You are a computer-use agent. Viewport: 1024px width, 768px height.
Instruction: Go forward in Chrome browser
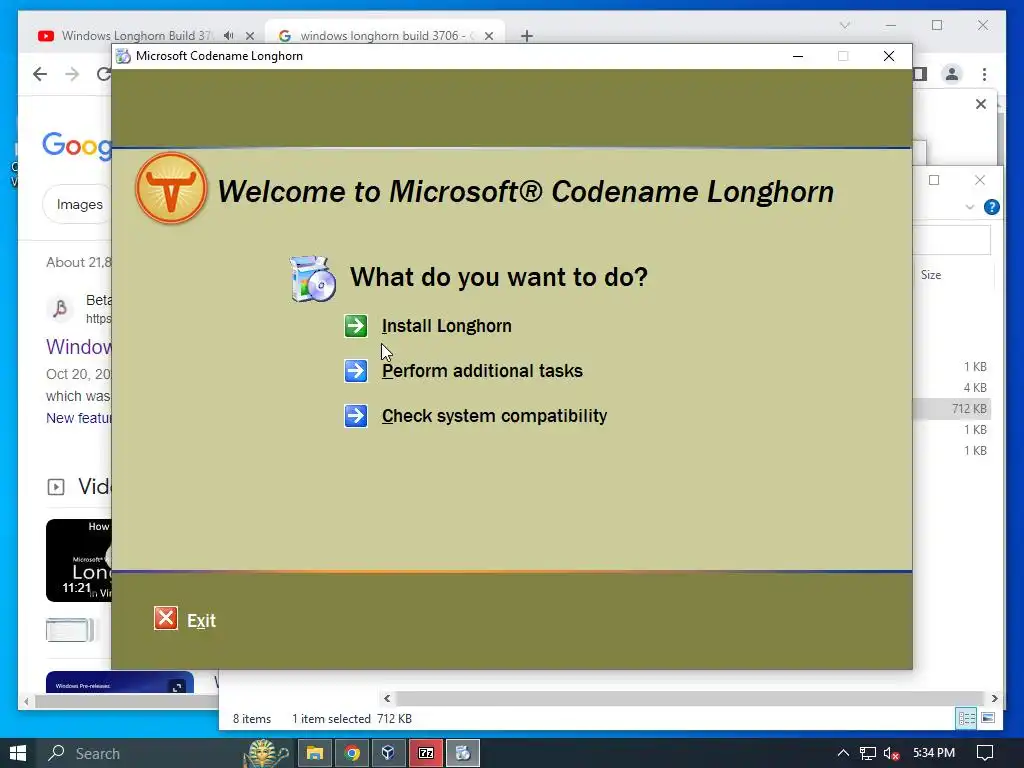pos(72,74)
